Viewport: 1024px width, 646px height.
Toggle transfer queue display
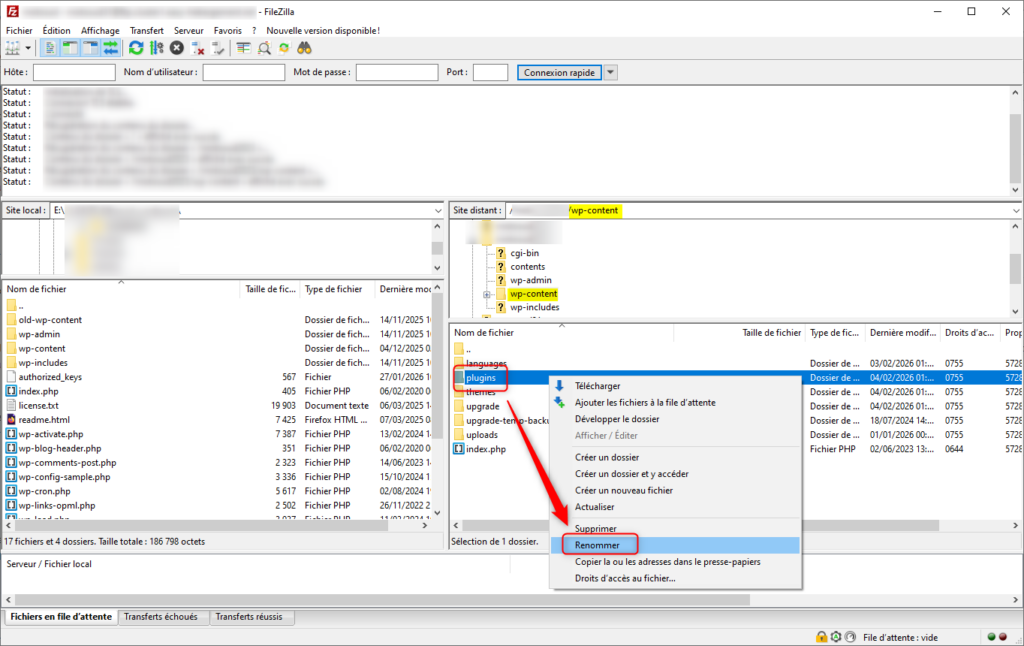click(x=110, y=48)
